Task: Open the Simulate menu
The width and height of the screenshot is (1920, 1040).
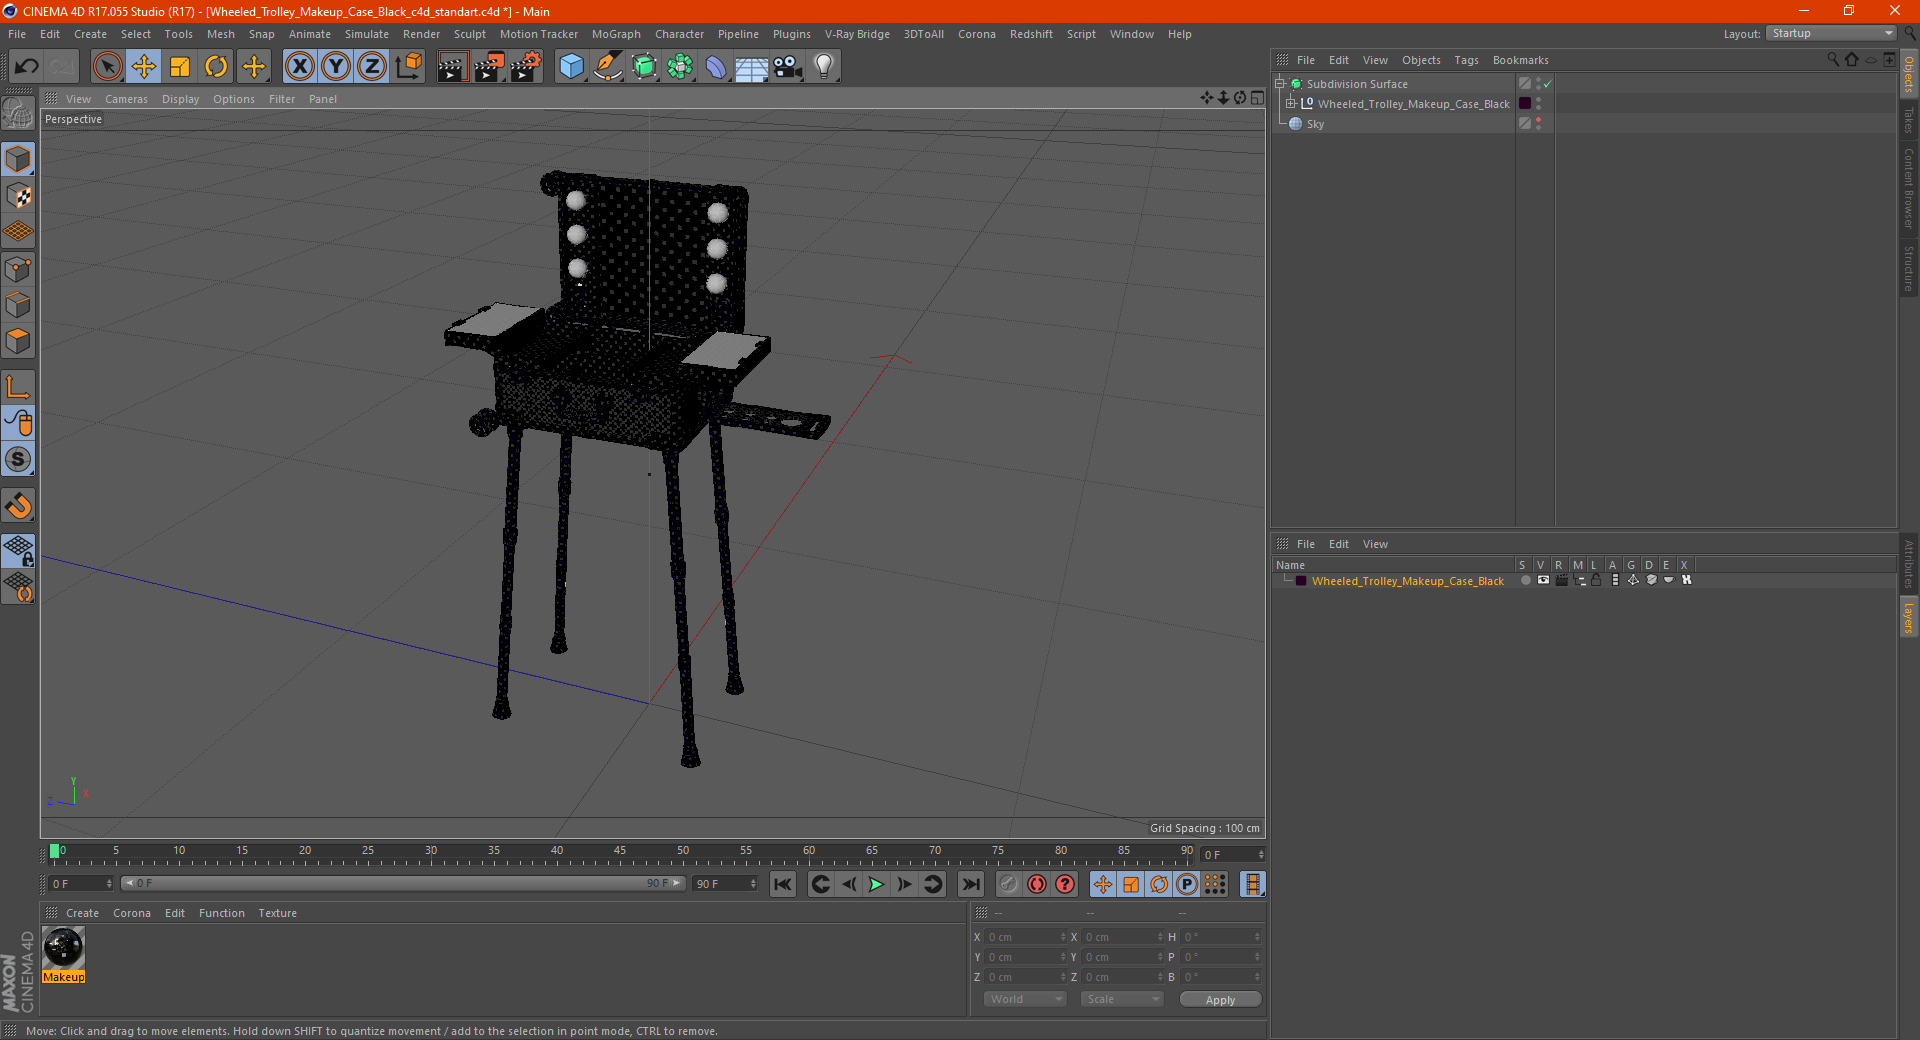Action: click(x=367, y=34)
